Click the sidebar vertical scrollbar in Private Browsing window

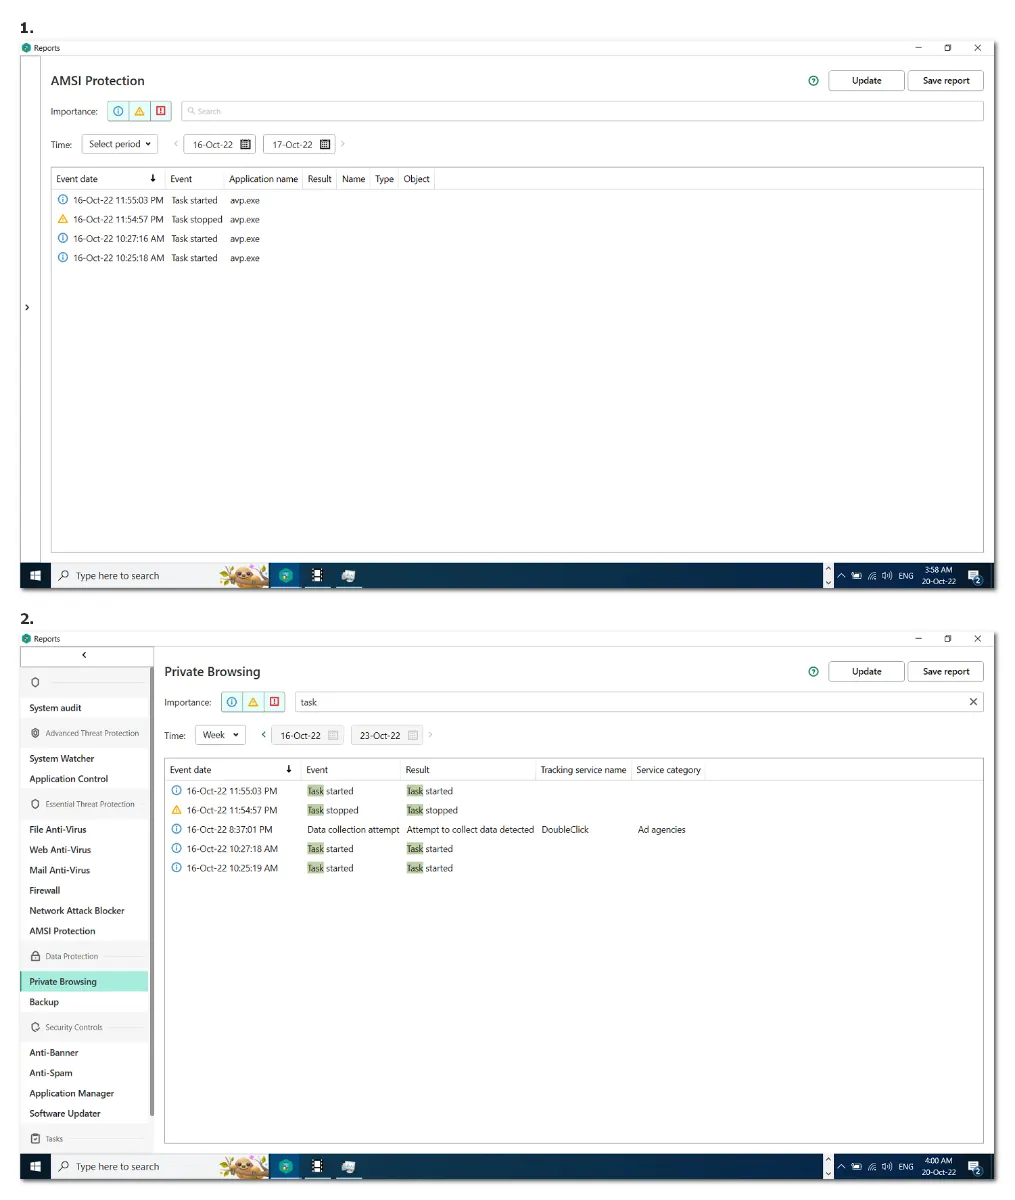pos(152,890)
